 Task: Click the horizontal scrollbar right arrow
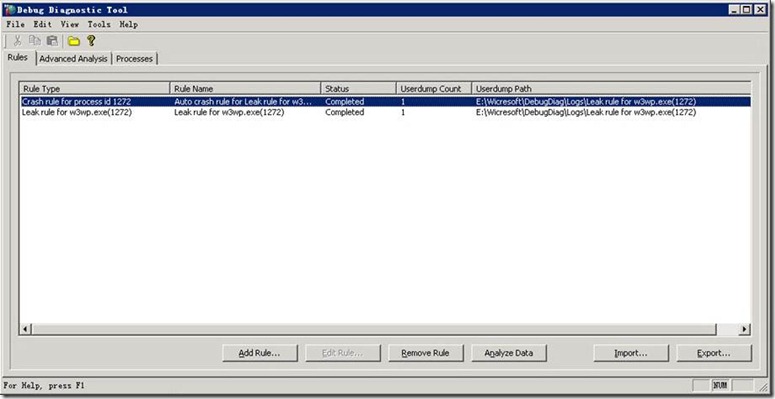pos(745,329)
